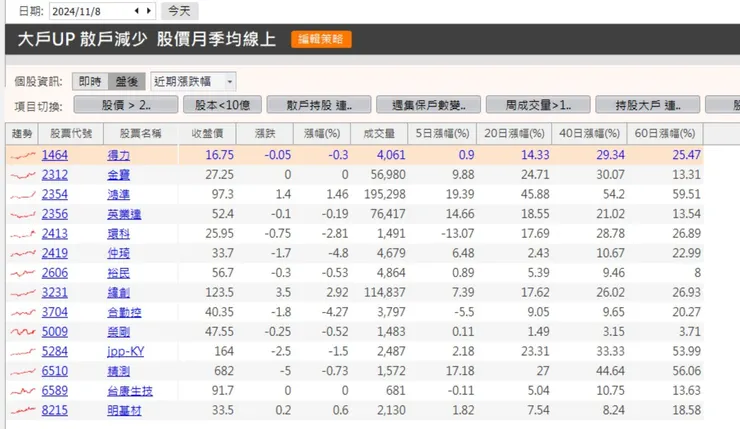
Task: Sort by the 60日漲幅(%) column header
Action: [665, 134]
